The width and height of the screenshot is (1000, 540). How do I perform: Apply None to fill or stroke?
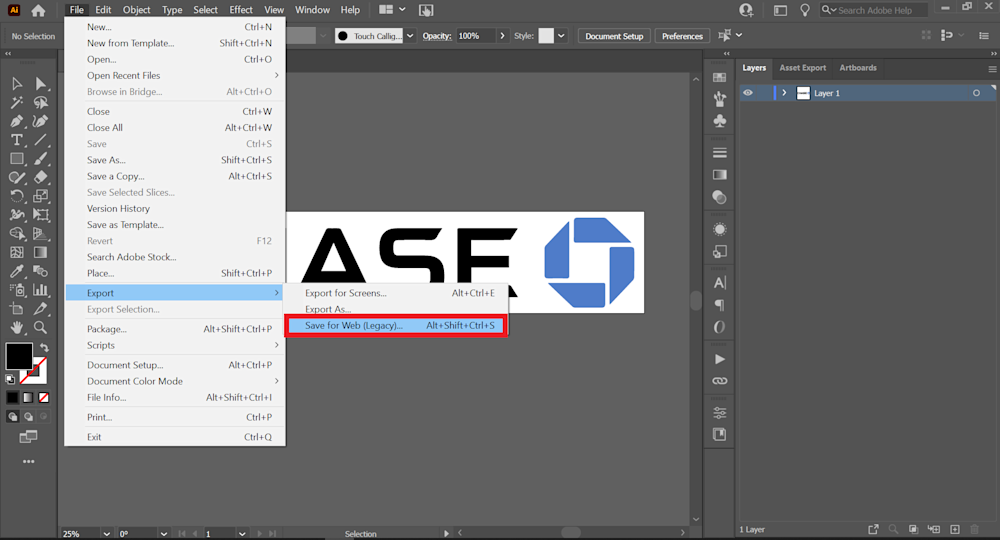coord(43,397)
